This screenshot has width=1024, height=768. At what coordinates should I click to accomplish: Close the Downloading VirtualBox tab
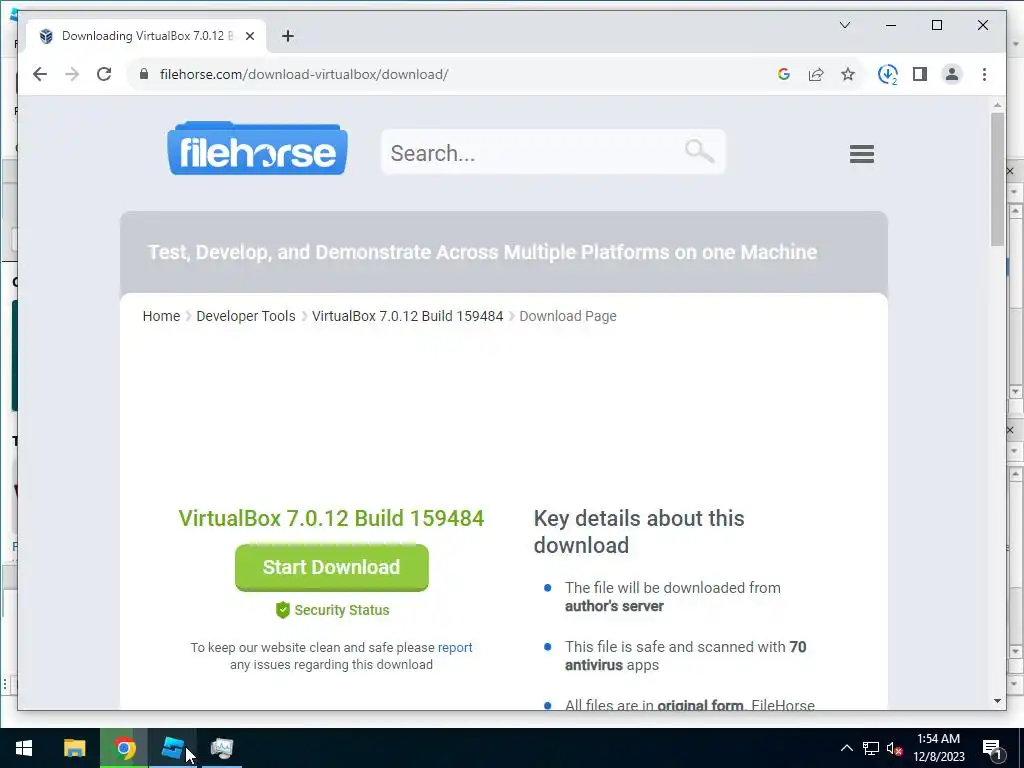click(249, 36)
